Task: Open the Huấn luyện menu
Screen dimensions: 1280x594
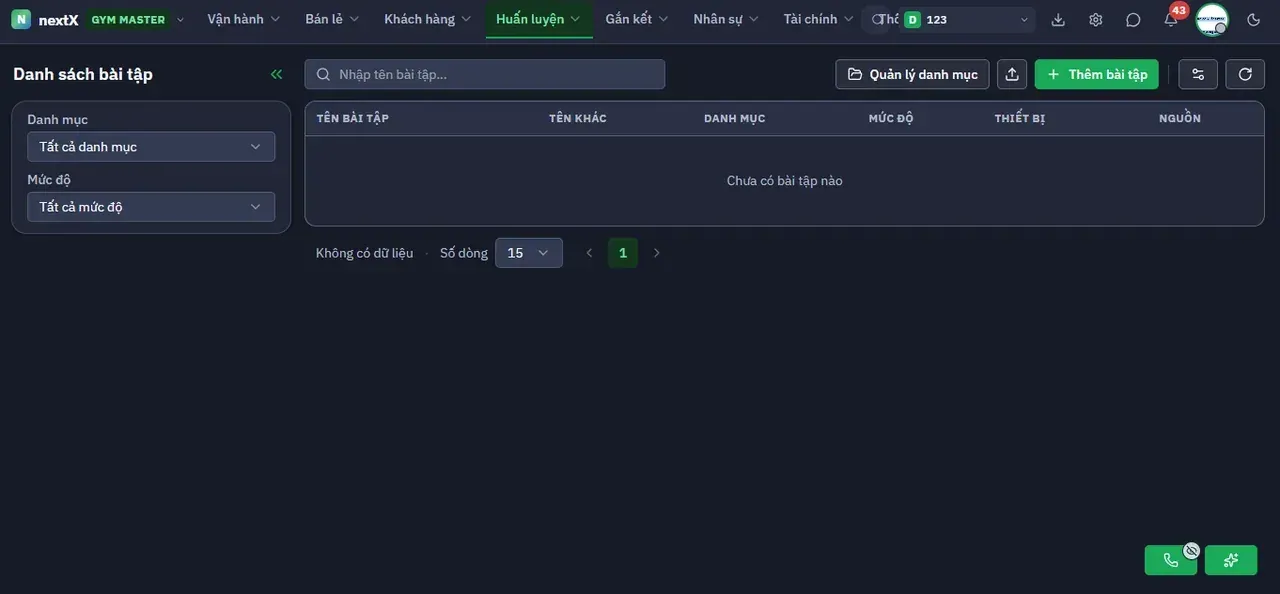Action: tap(539, 19)
